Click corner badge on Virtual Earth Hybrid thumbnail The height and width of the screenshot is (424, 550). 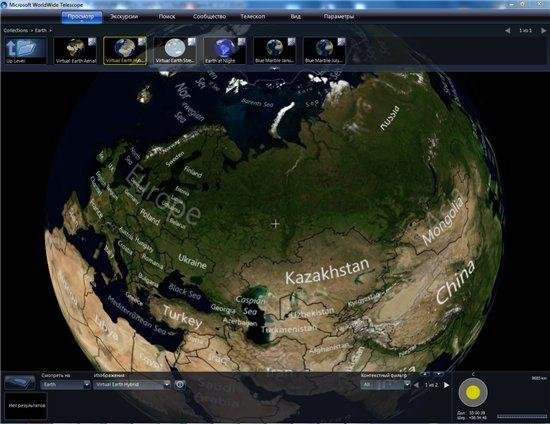pyautogui.click(x=142, y=42)
